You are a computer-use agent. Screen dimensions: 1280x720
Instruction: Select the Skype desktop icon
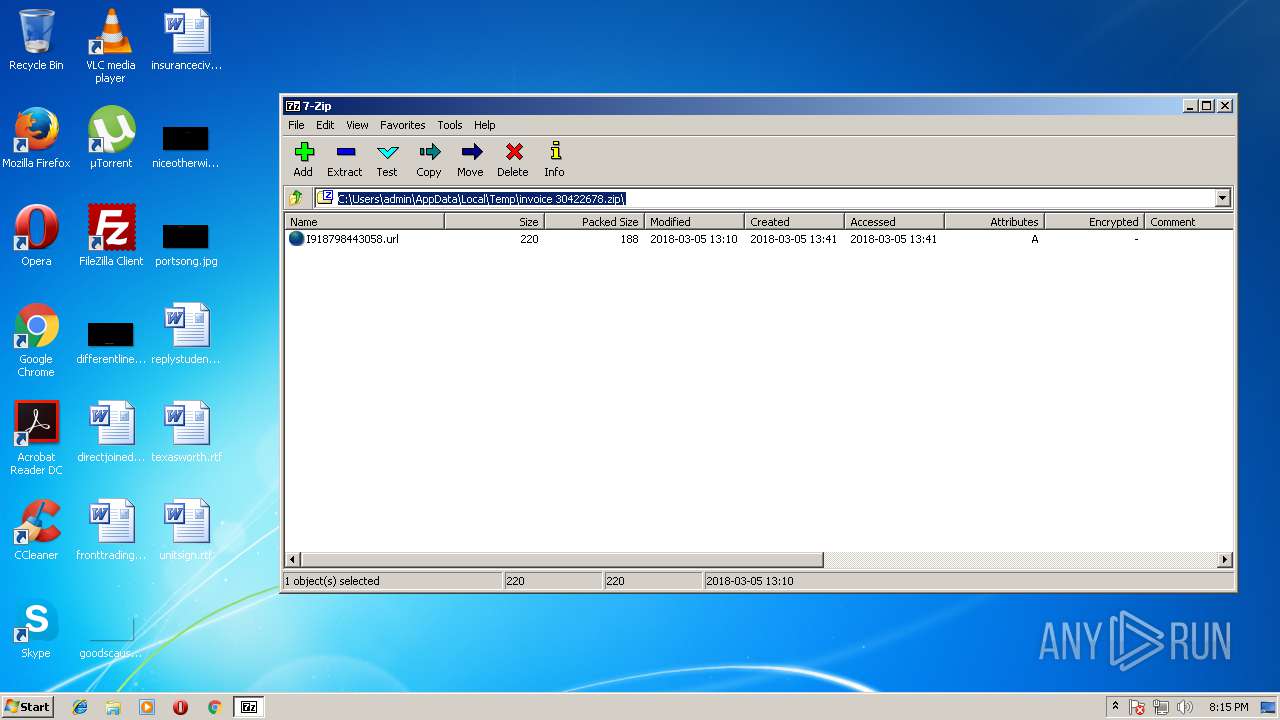(x=36, y=628)
